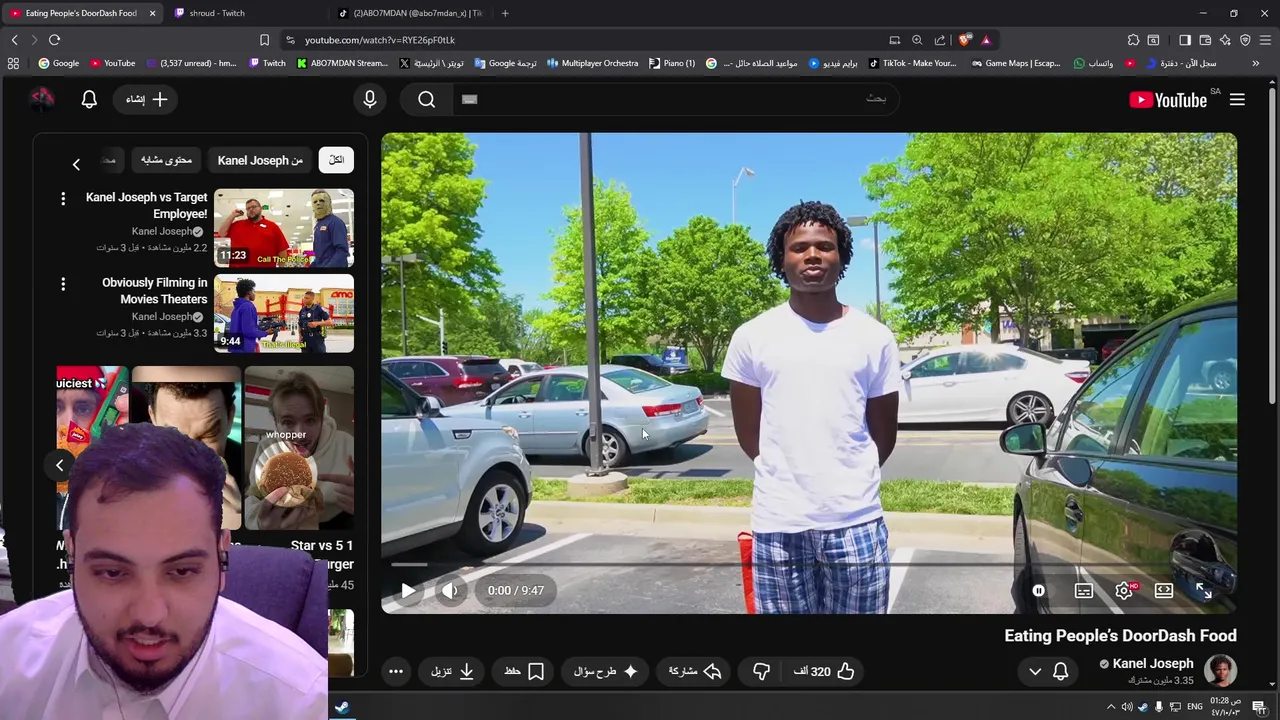Open browser extensions puzzle icon
Viewport: 1280px width, 720px height.
tap(1133, 40)
